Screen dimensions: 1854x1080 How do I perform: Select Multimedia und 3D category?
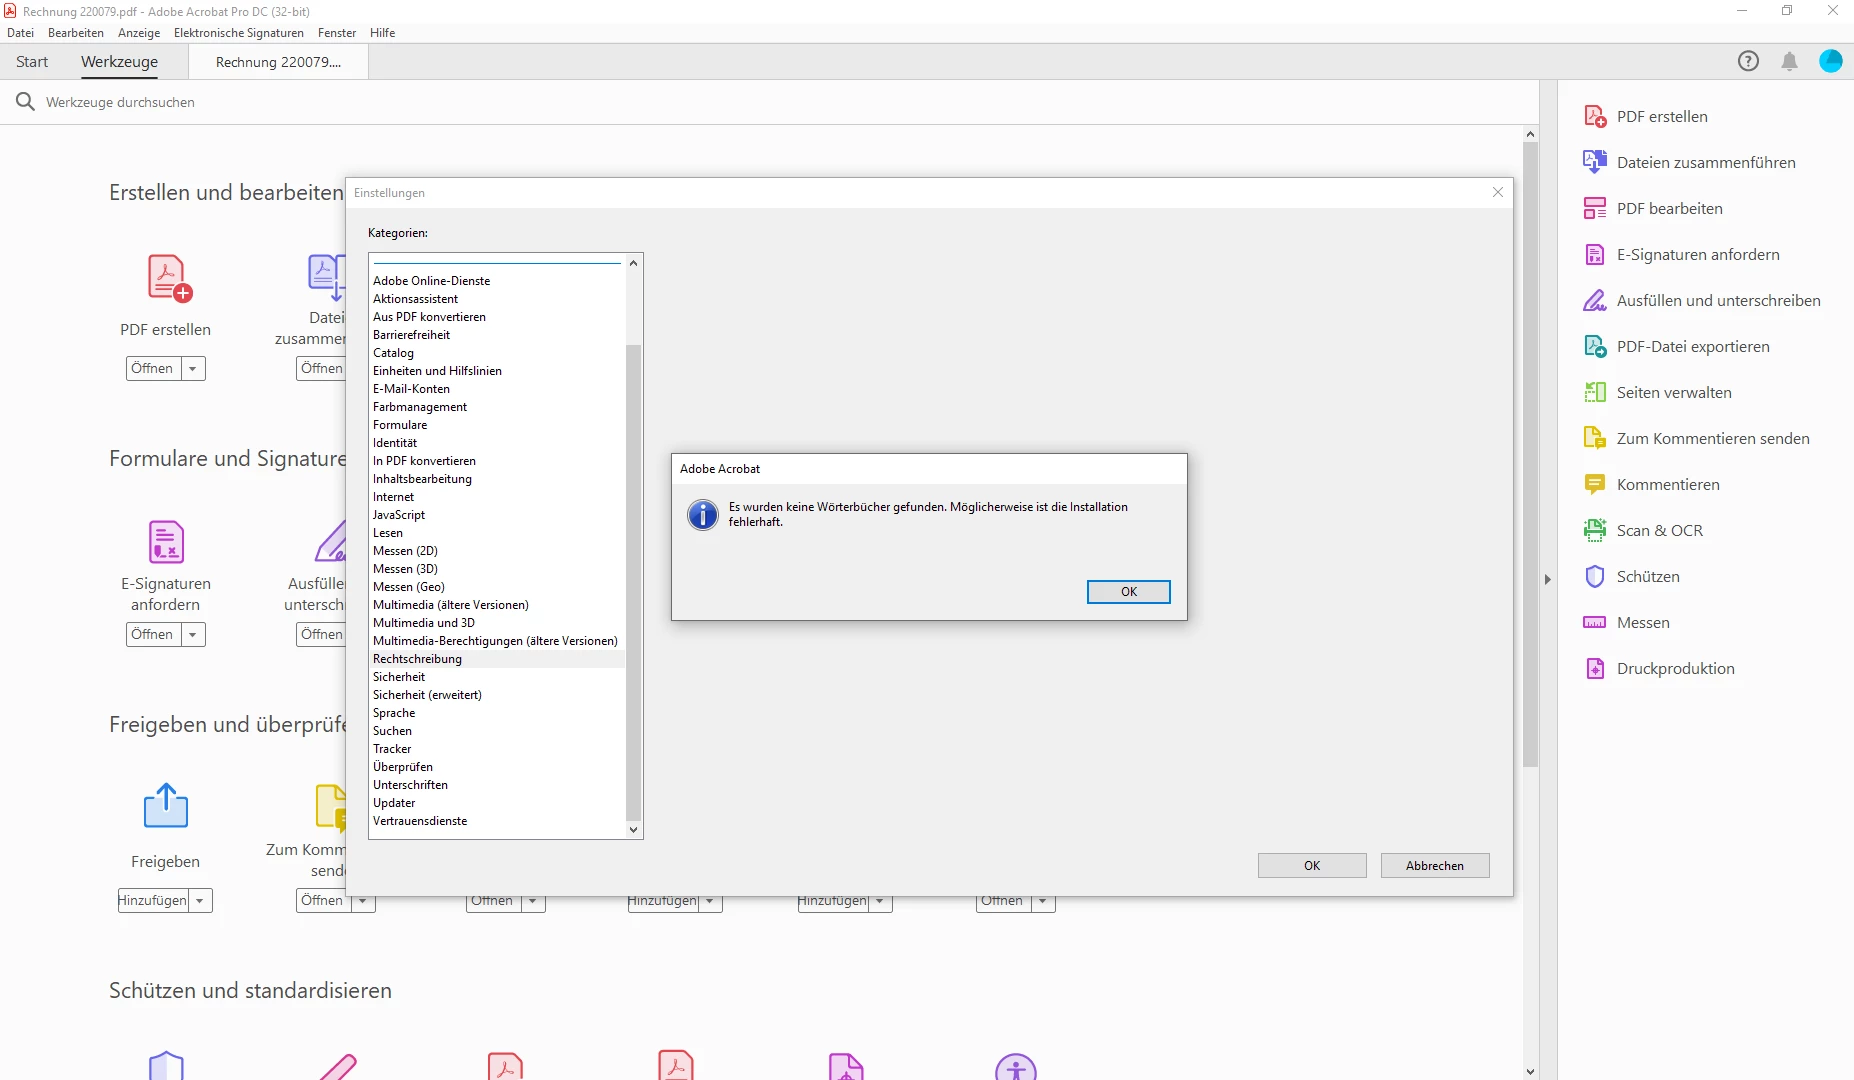tap(497, 623)
